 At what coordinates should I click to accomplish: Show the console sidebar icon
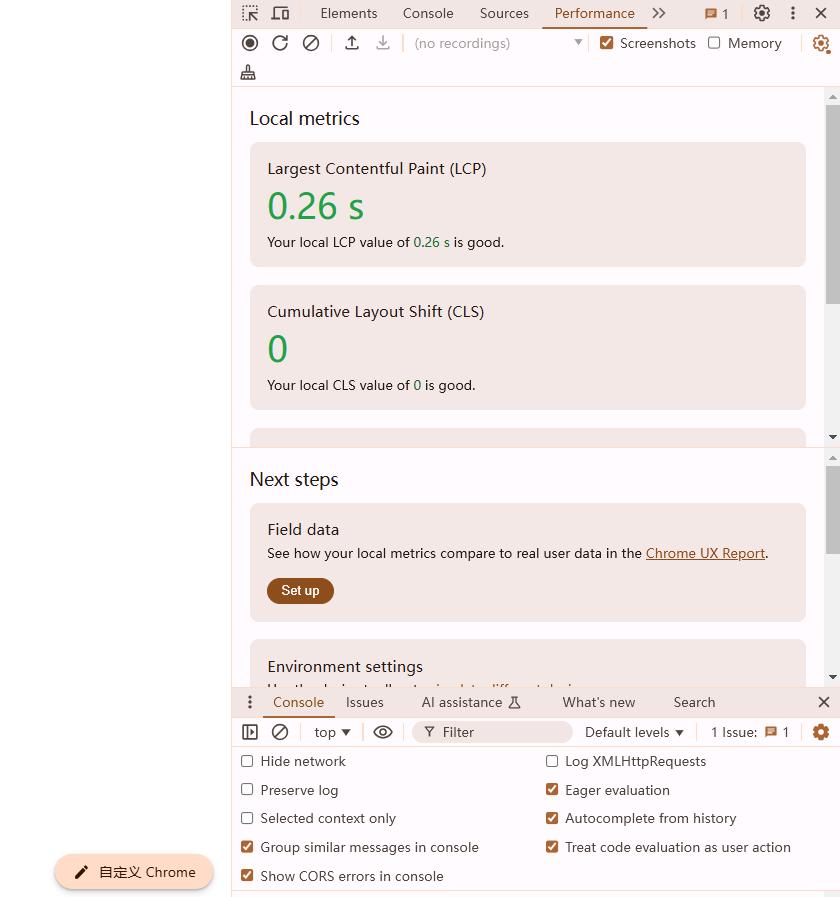click(250, 732)
